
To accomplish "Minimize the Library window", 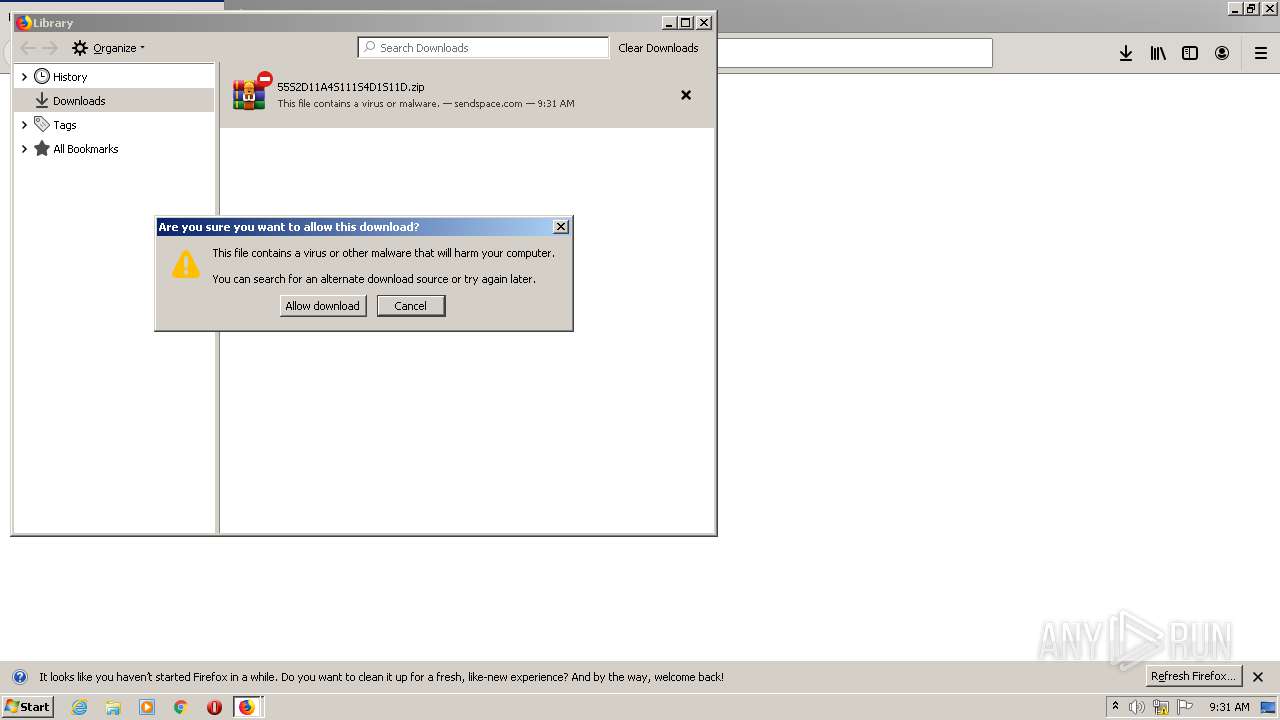I will pyautogui.click(x=669, y=23).
